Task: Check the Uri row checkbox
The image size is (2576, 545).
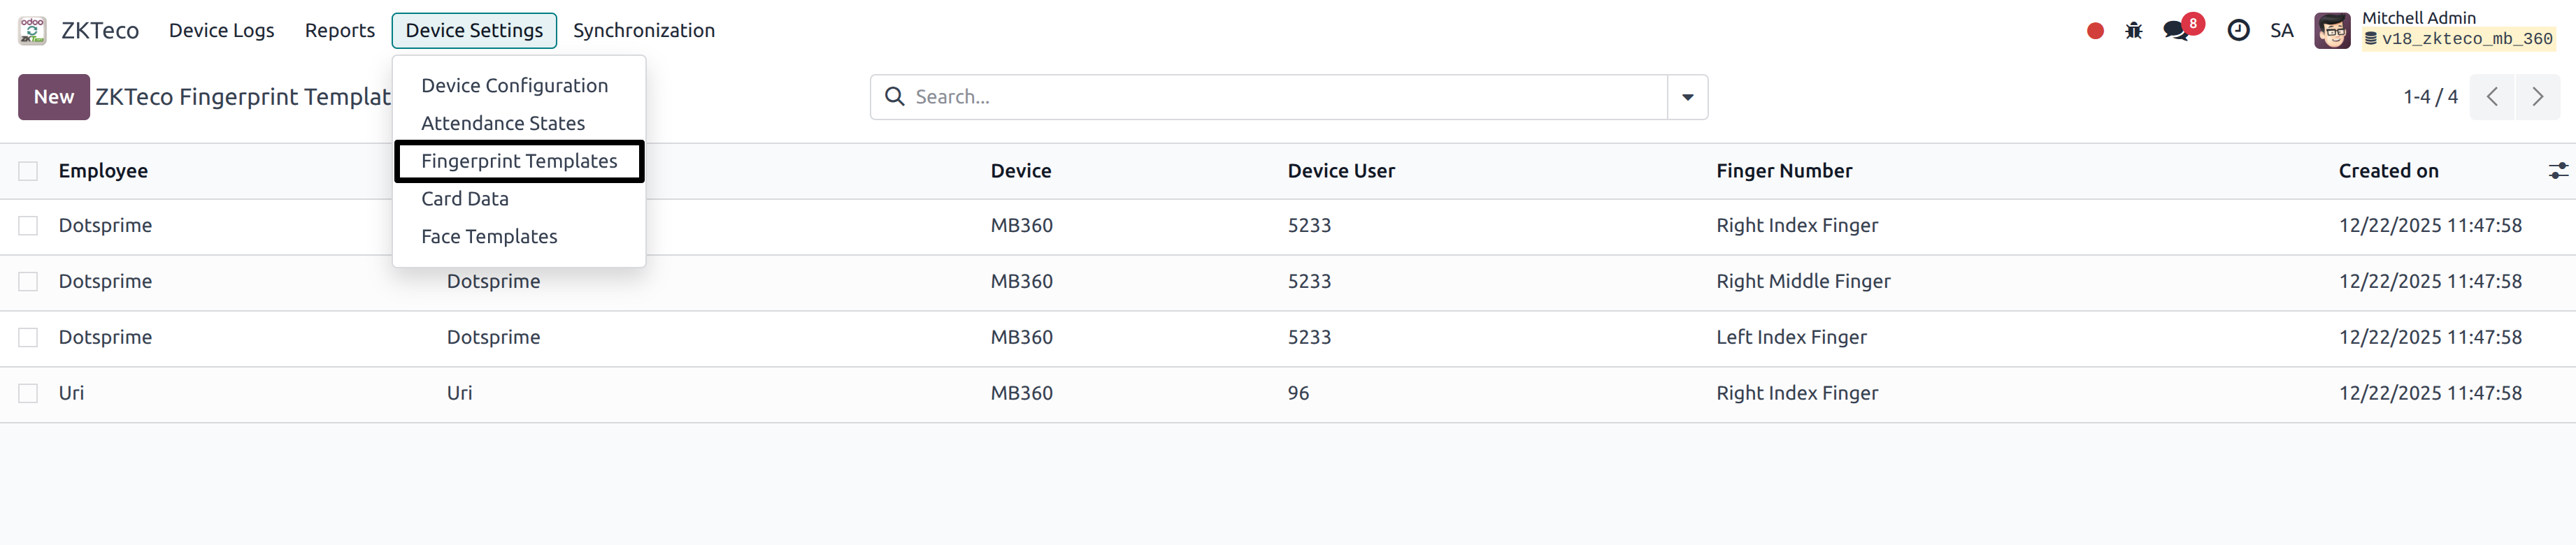Action: point(28,393)
